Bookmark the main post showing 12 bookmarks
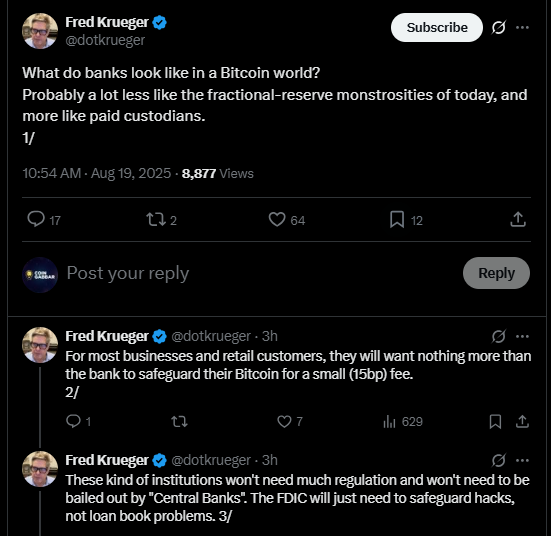Viewport: 551px width, 536px height. click(x=397, y=220)
